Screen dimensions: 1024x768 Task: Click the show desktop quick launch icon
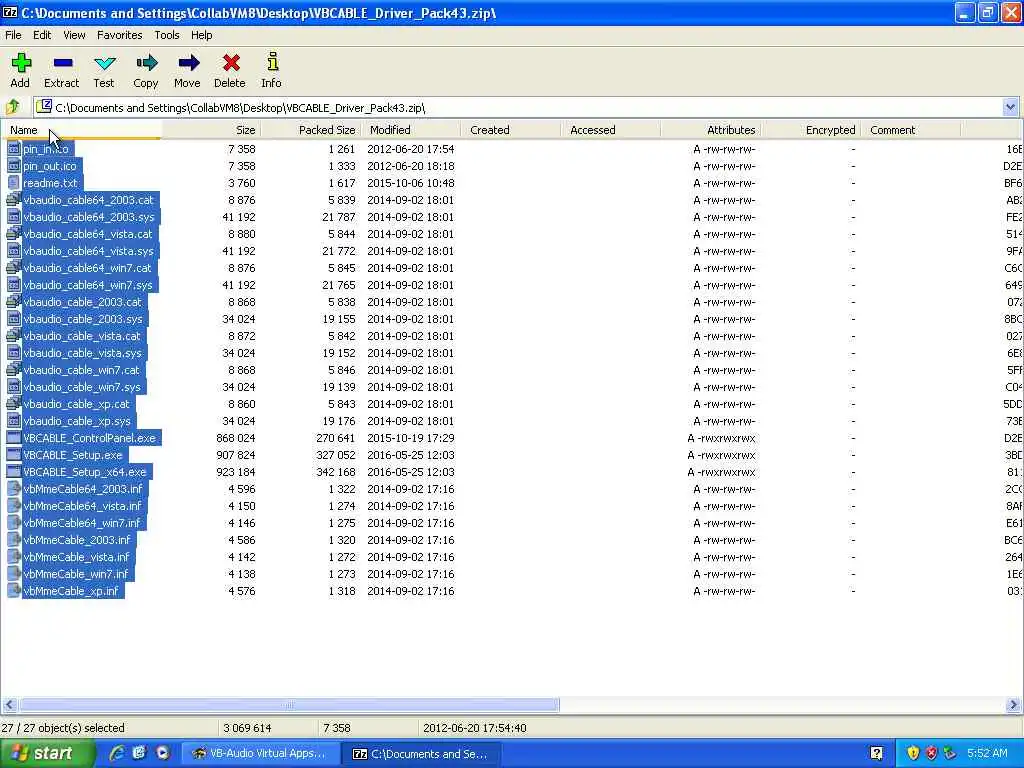tap(139, 753)
